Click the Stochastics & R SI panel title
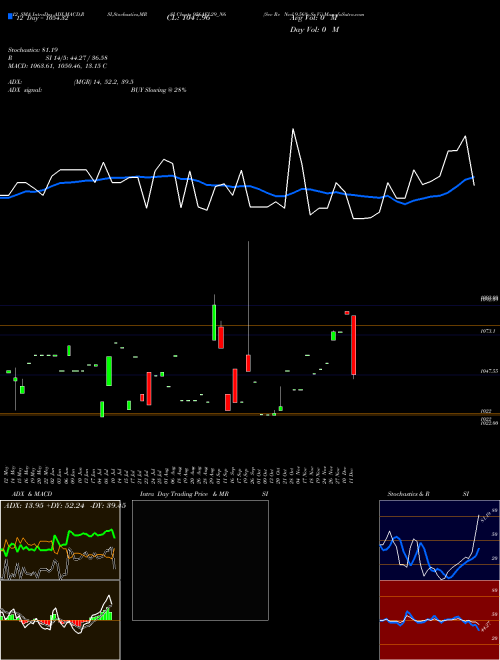 click(x=428, y=494)
